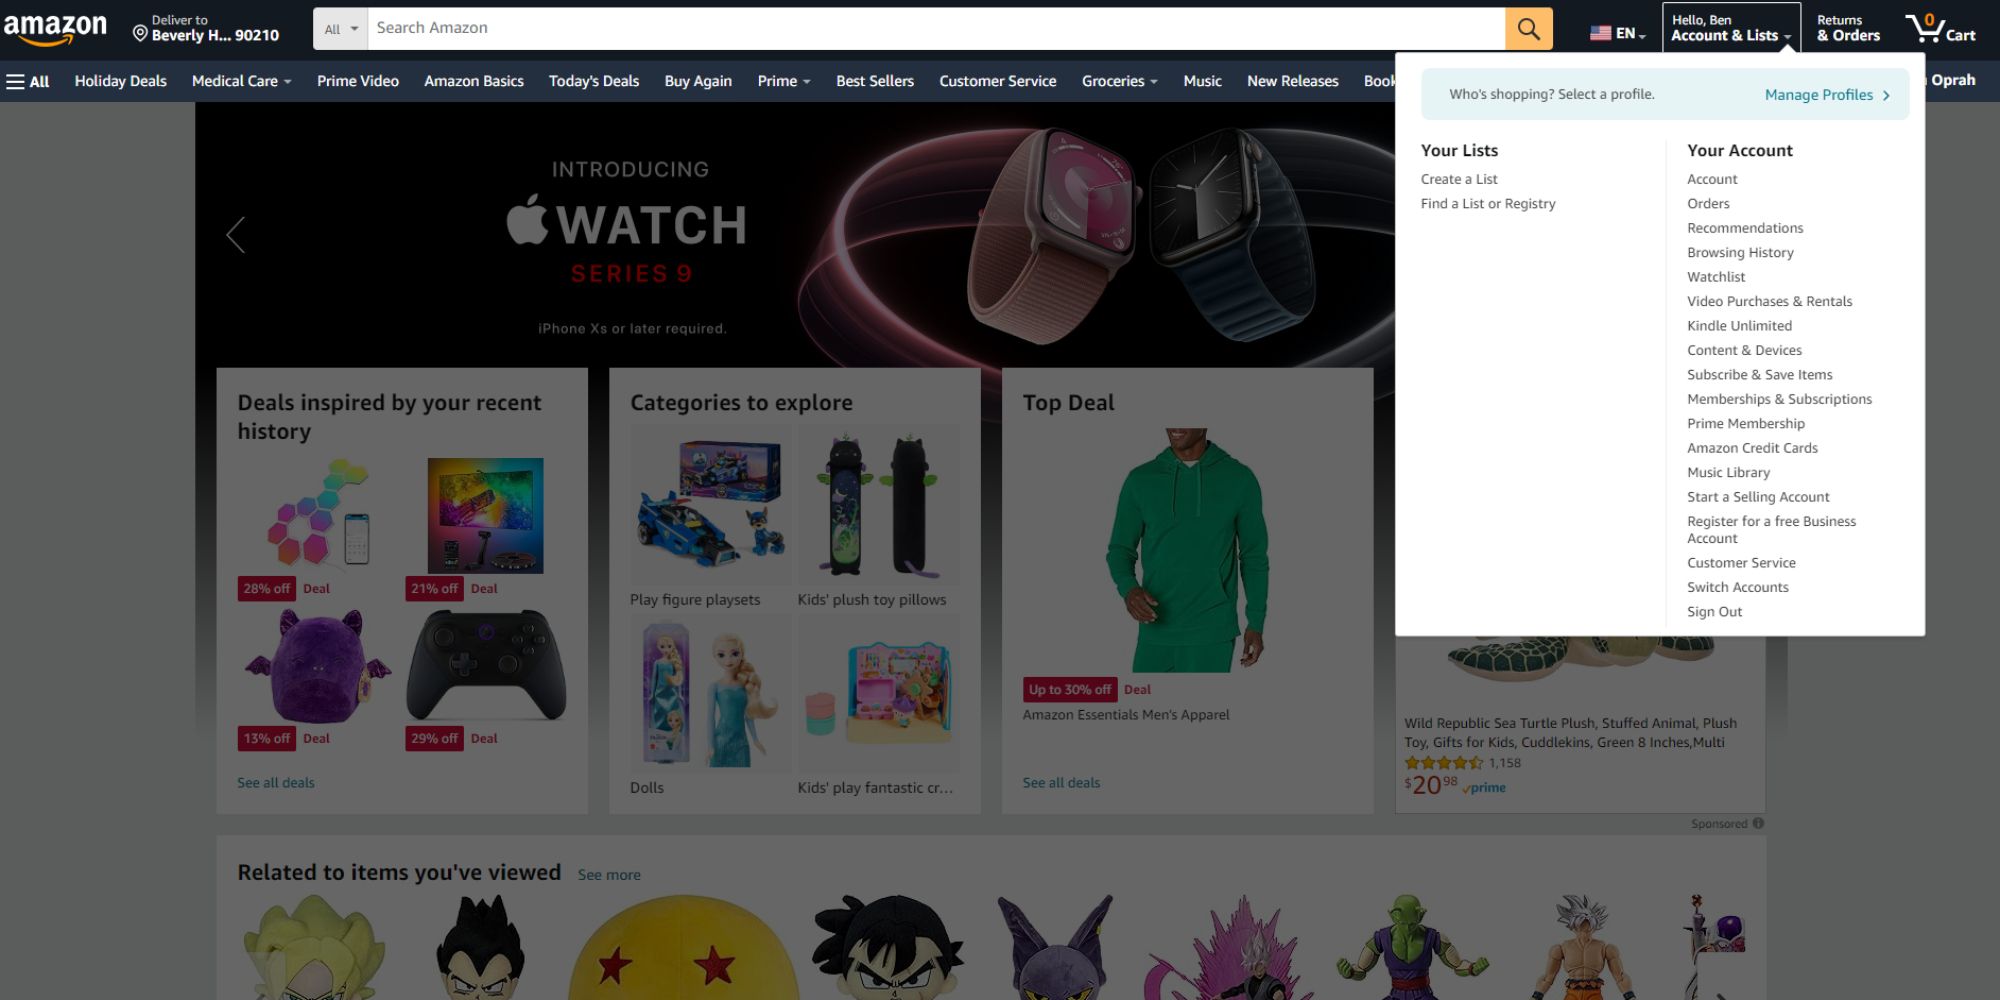Expand the Prime navigation dropdown
The height and width of the screenshot is (1000, 2000).
click(784, 81)
